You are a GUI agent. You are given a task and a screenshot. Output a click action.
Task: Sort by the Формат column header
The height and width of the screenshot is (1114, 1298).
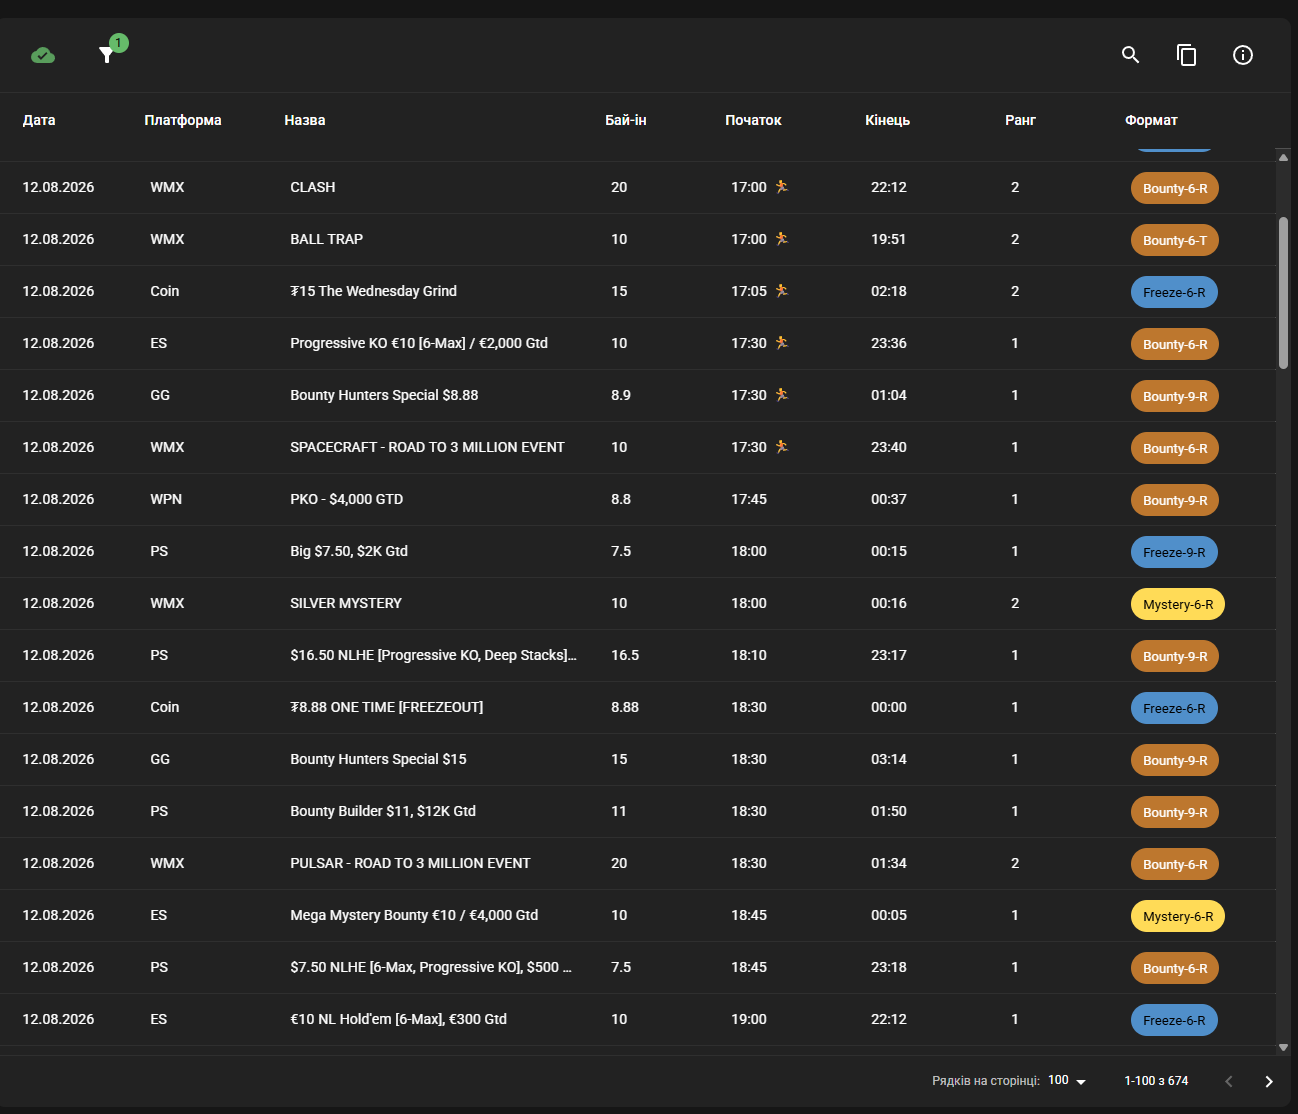pyautogui.click(x=1151, y=120)
